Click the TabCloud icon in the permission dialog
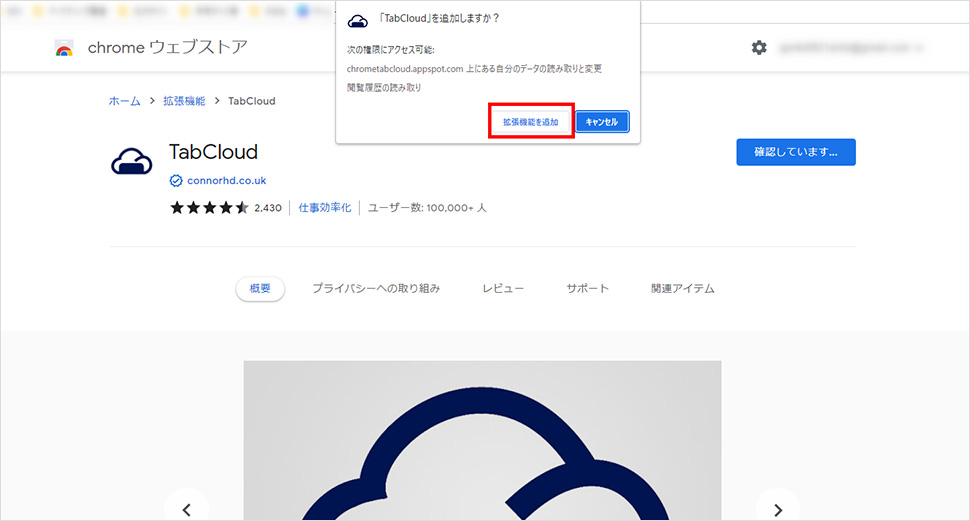Viewport: 970px width, 521px height. (358, 22)
